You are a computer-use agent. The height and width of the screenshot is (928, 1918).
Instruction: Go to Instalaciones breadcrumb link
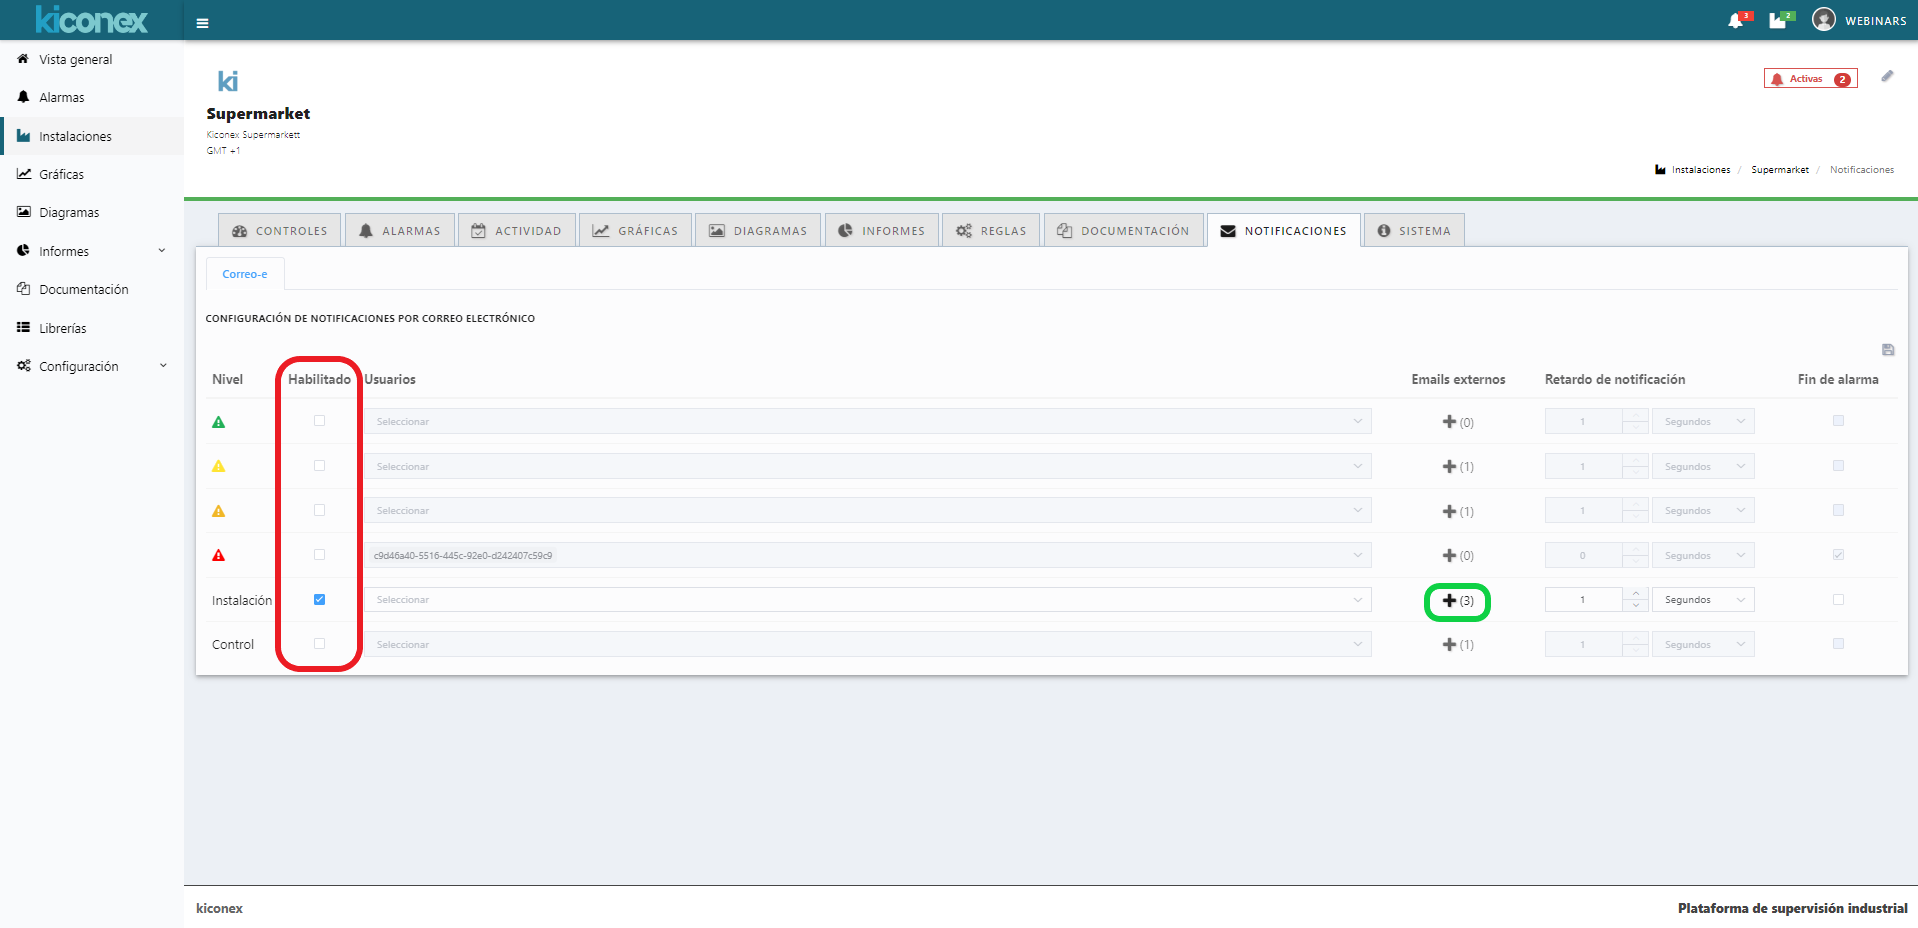click(x=1700, y=170)
